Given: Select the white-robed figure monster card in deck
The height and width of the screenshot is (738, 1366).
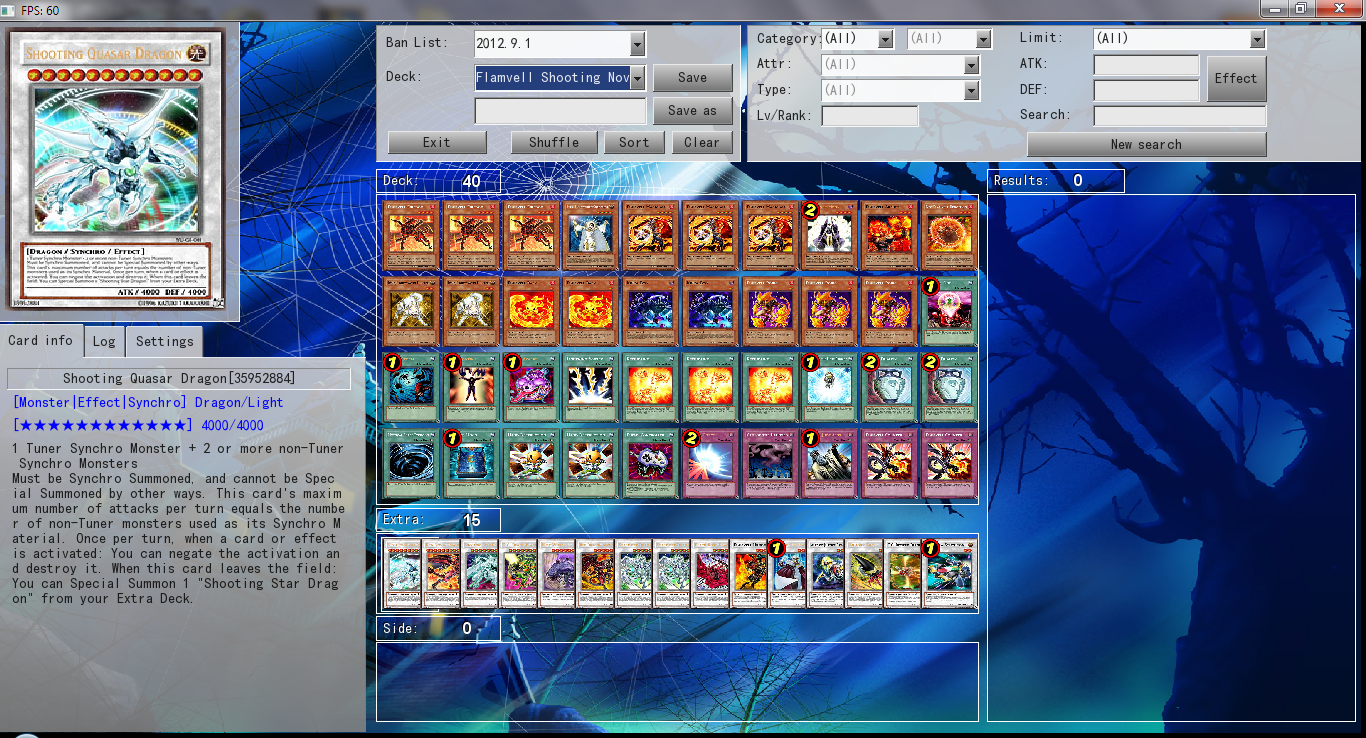Looking at the screenshot, I should coord(591,235).
